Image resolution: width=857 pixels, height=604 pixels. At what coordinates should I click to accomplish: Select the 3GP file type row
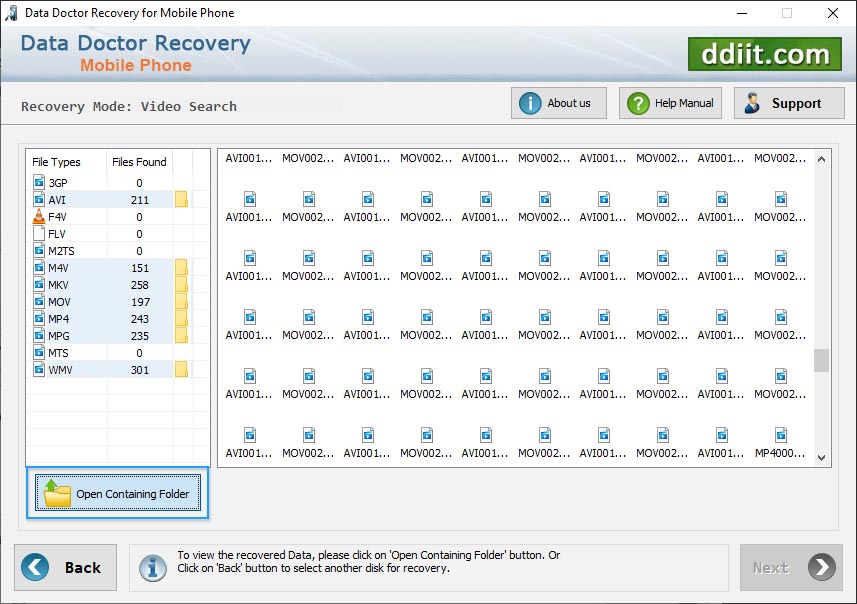point(90,183)
